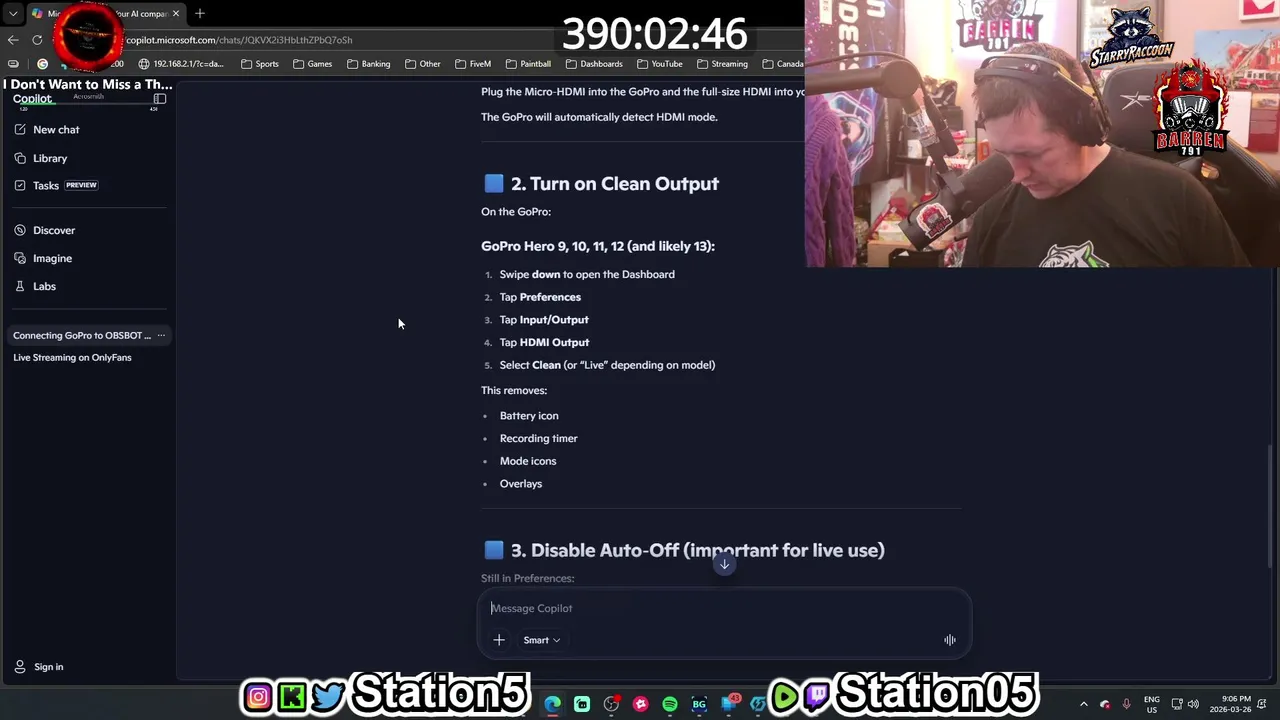
Task: Reload the Copilot page
Action: (37, 40)
